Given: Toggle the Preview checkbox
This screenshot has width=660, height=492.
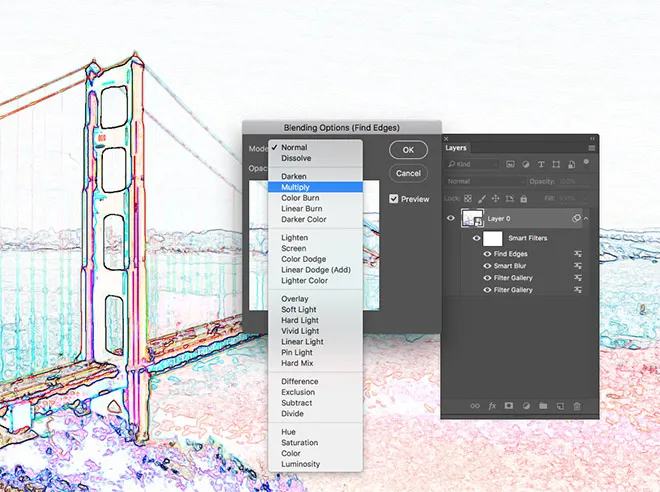Looking at the screenshot, I should [395, 199].
